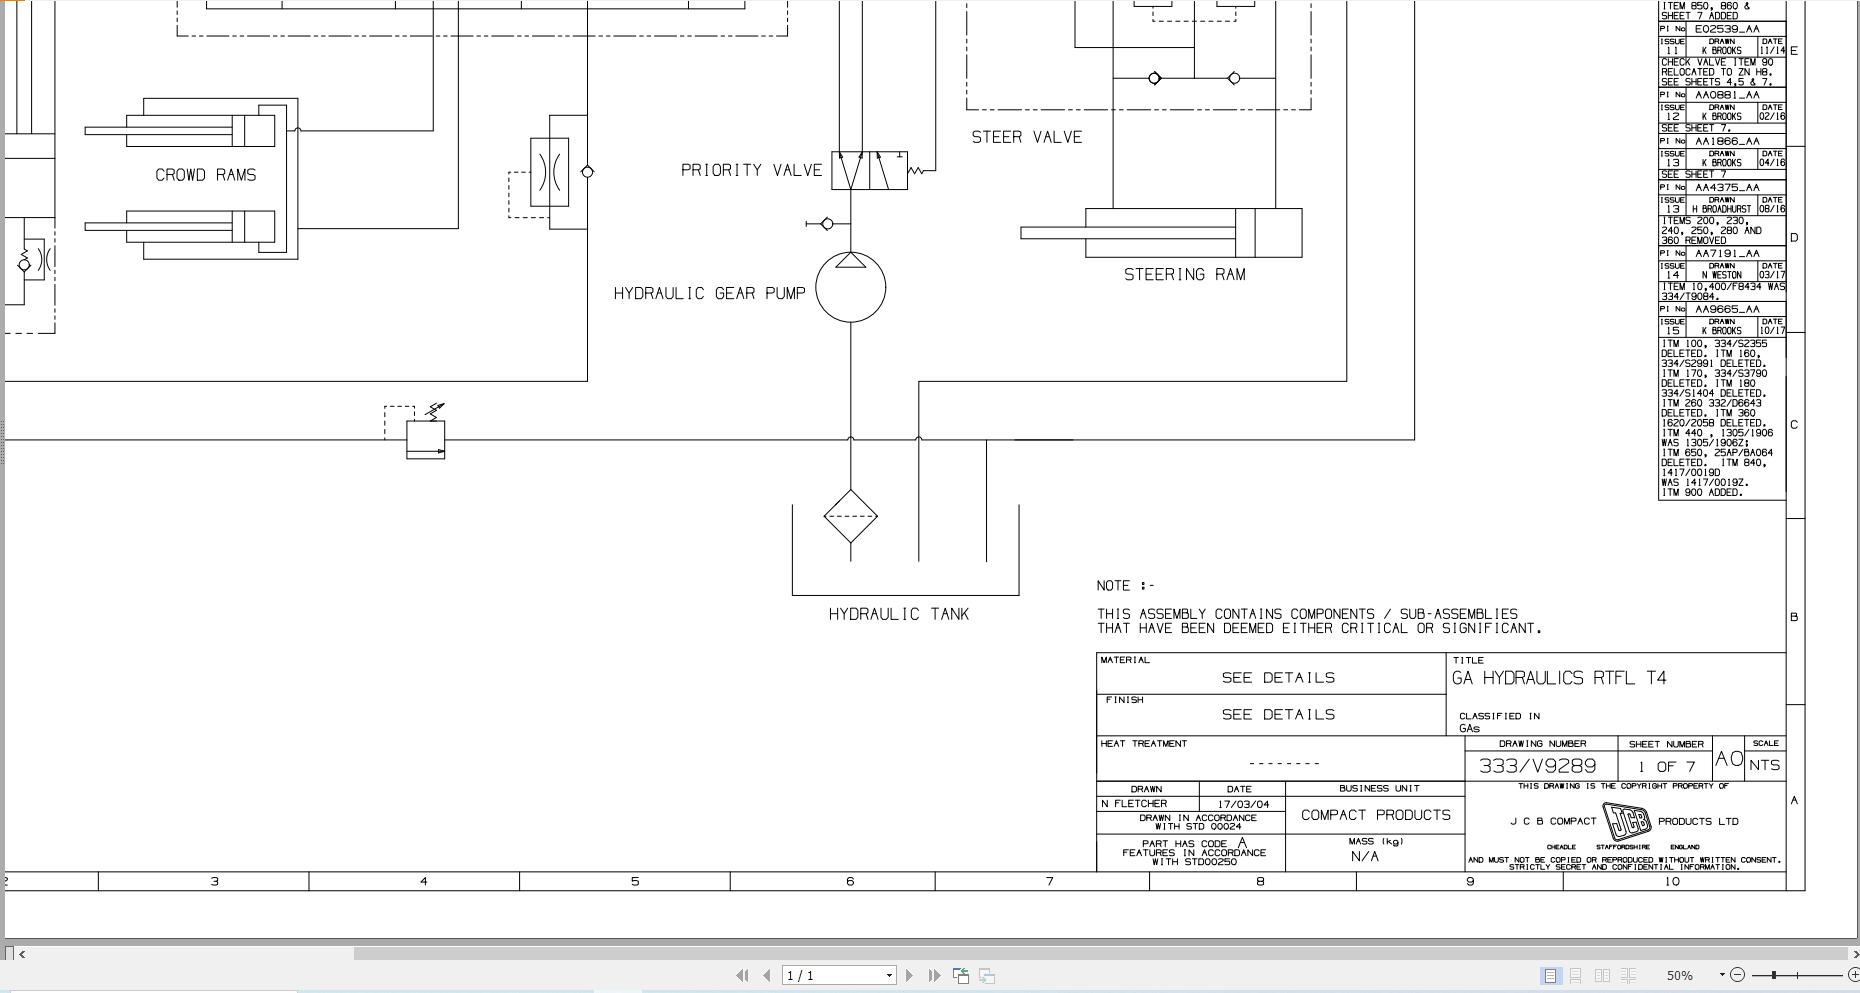The height and width of the screenshot is (993, 1860).
Task: Open the zoom percentage dropdown
Action: (x=1722, y=975)
